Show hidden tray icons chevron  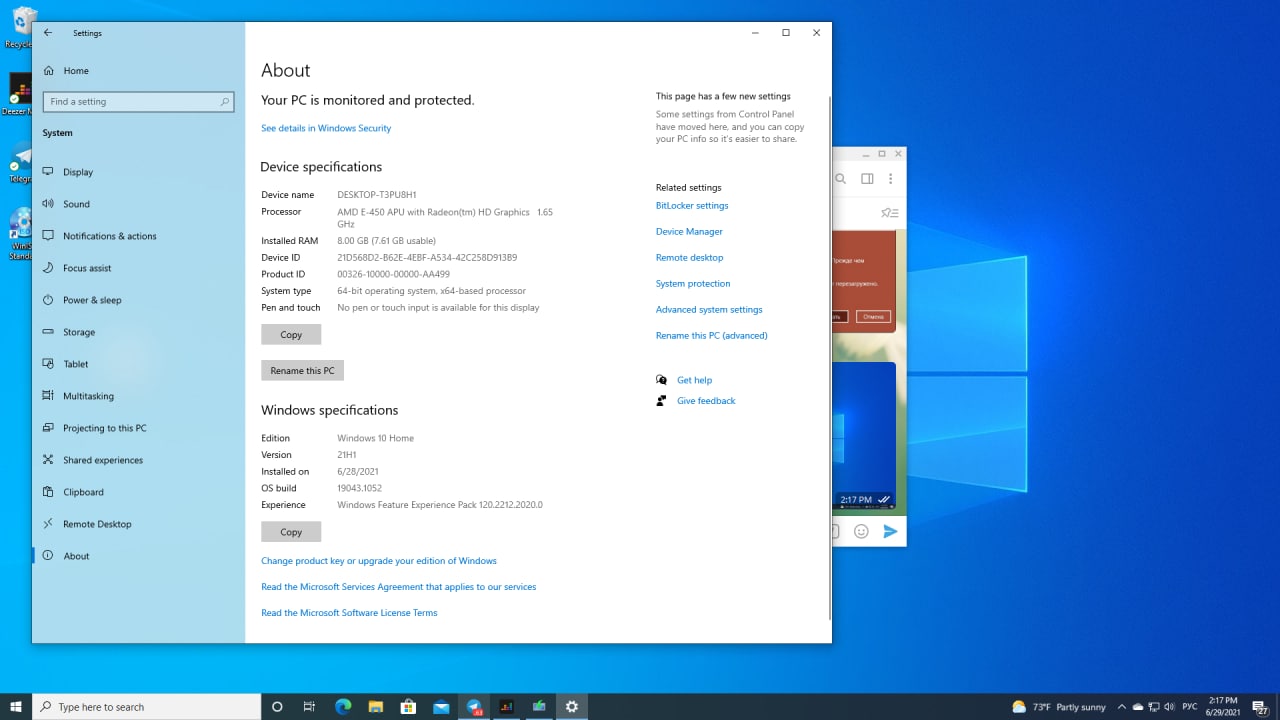[x=1121, y=707]
